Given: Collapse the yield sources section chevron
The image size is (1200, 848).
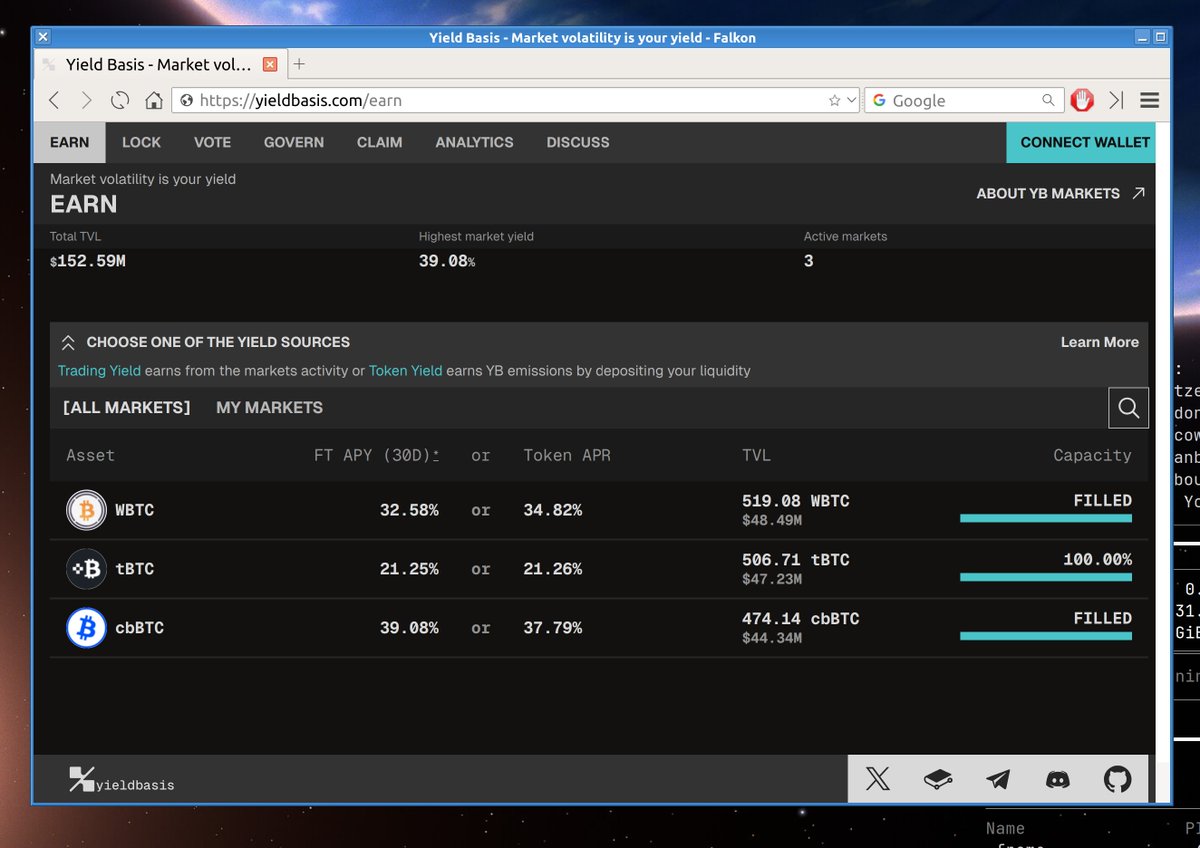Looking at the screenshot, I should click(68, 342).
